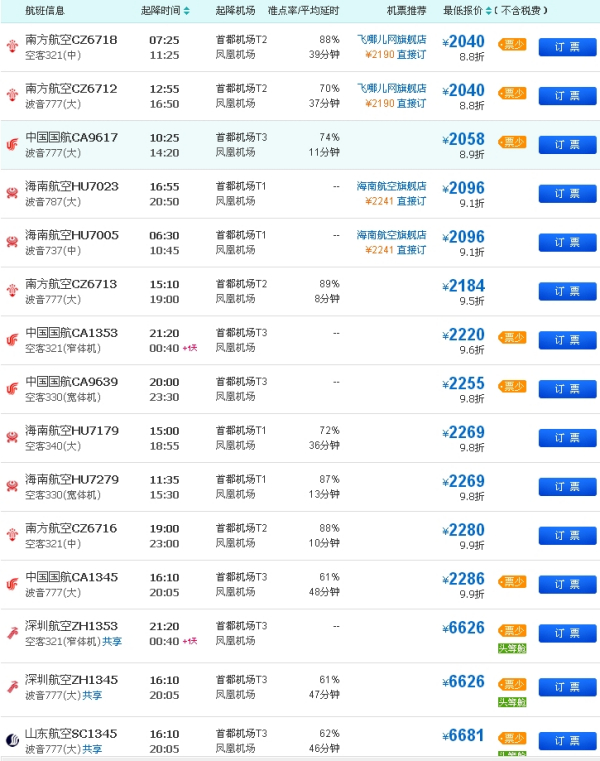Click Air China logo beside CA1353
The image size is (600, 761).
12,340
